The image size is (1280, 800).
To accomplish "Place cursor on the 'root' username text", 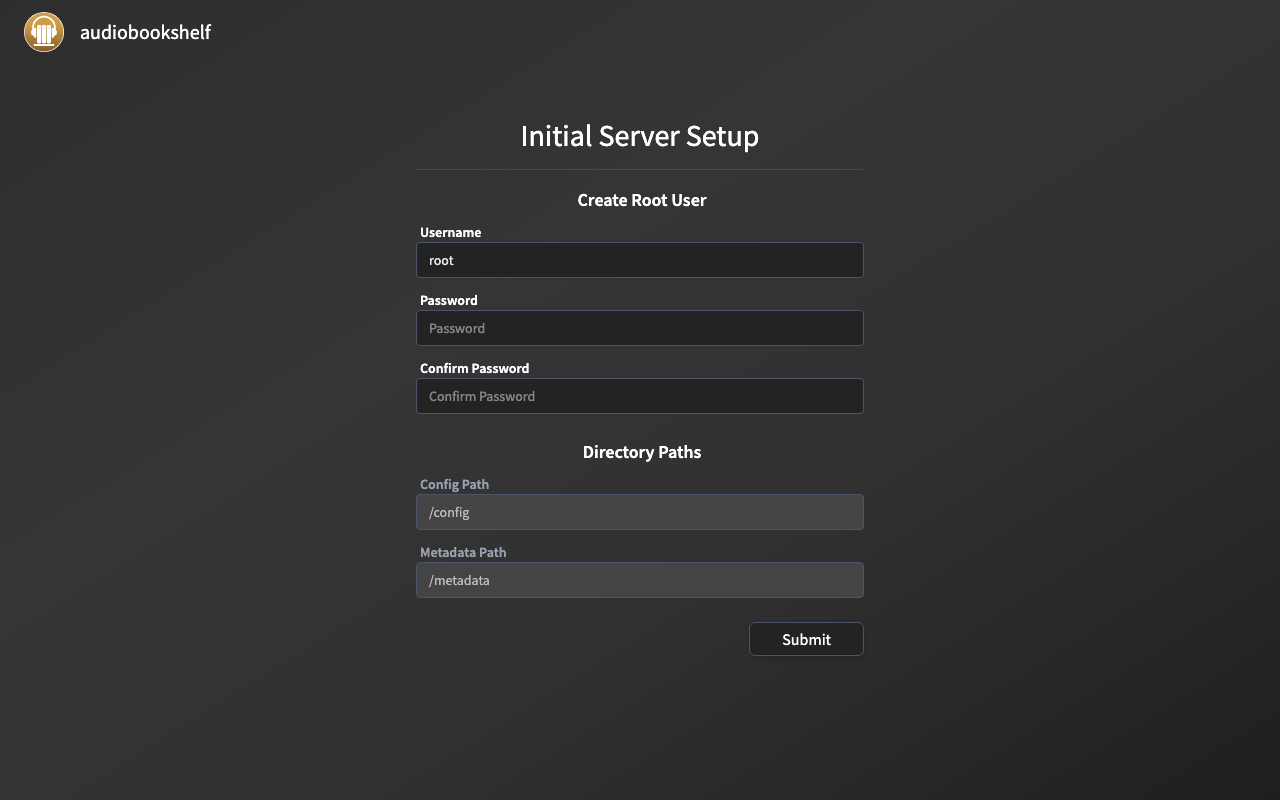I will pos(441,260).
